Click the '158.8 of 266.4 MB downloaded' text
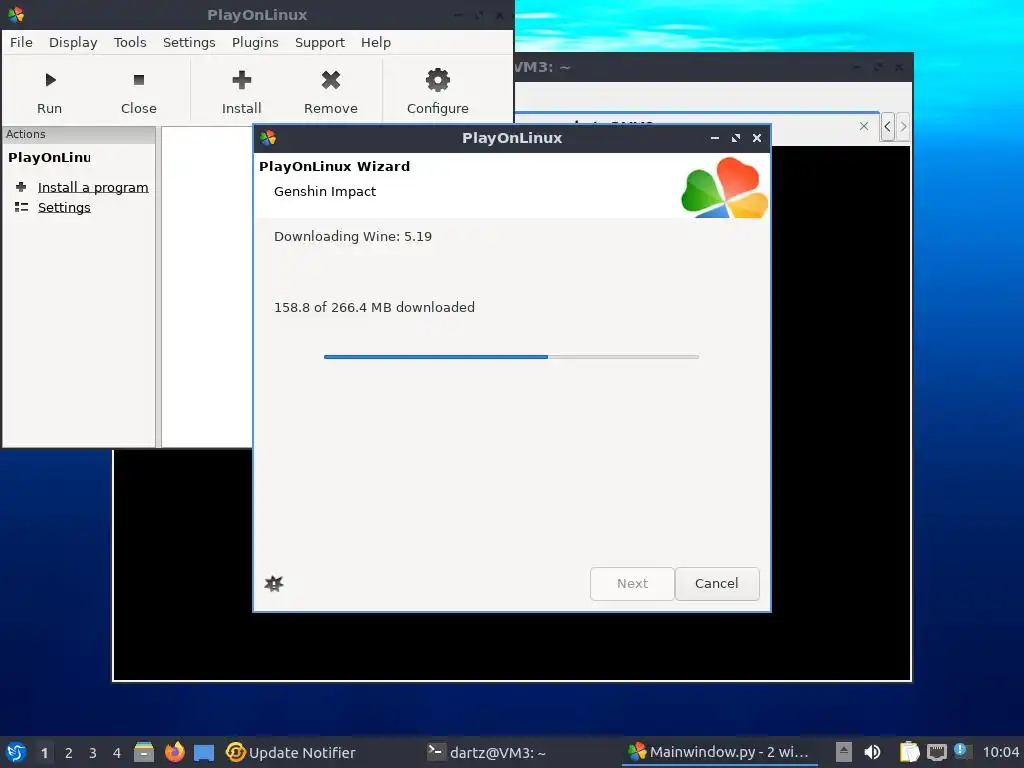 click(374, 307)
